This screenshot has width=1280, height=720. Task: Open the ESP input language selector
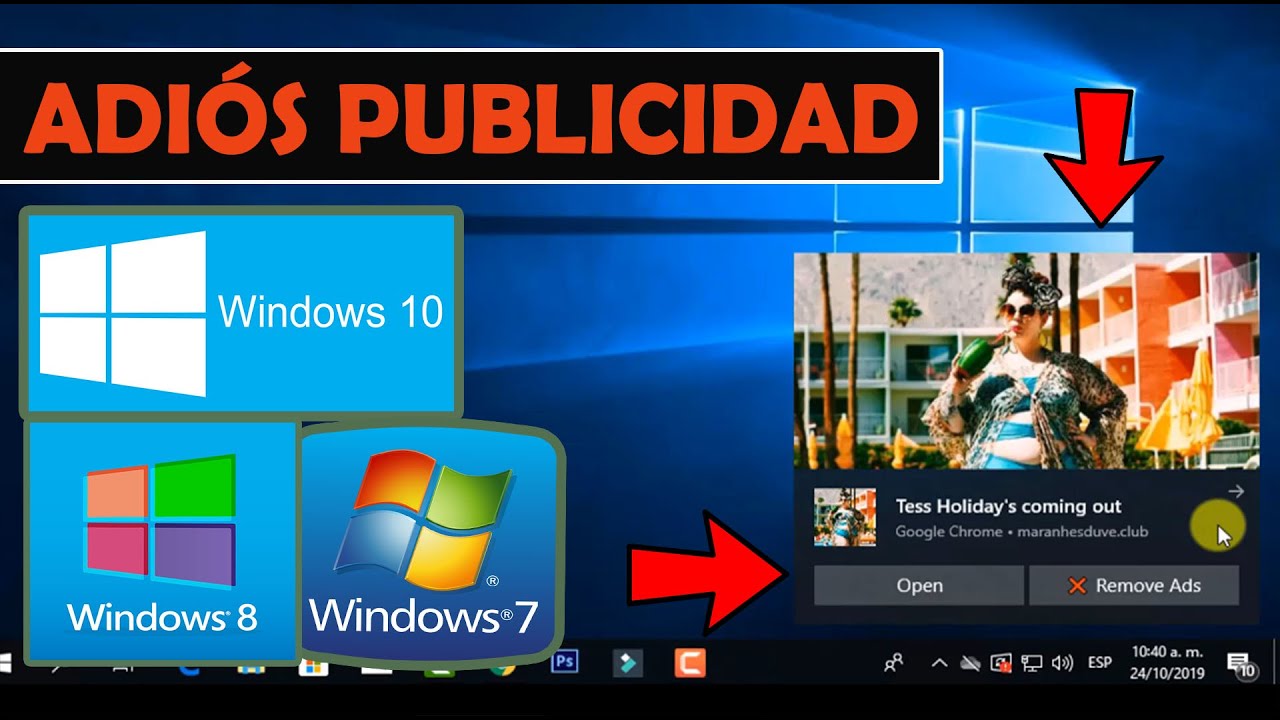click(1100, 662)
